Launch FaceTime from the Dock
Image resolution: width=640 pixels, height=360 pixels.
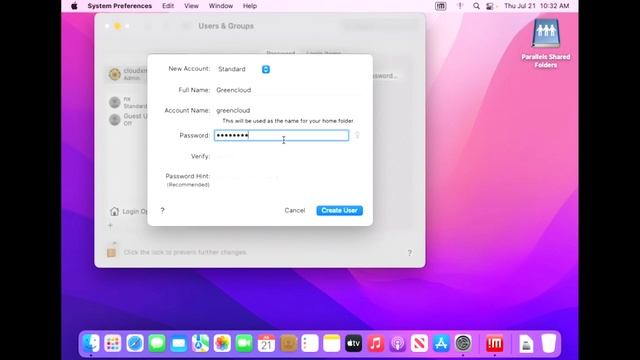pyautogui.click(x=244, y=343)
